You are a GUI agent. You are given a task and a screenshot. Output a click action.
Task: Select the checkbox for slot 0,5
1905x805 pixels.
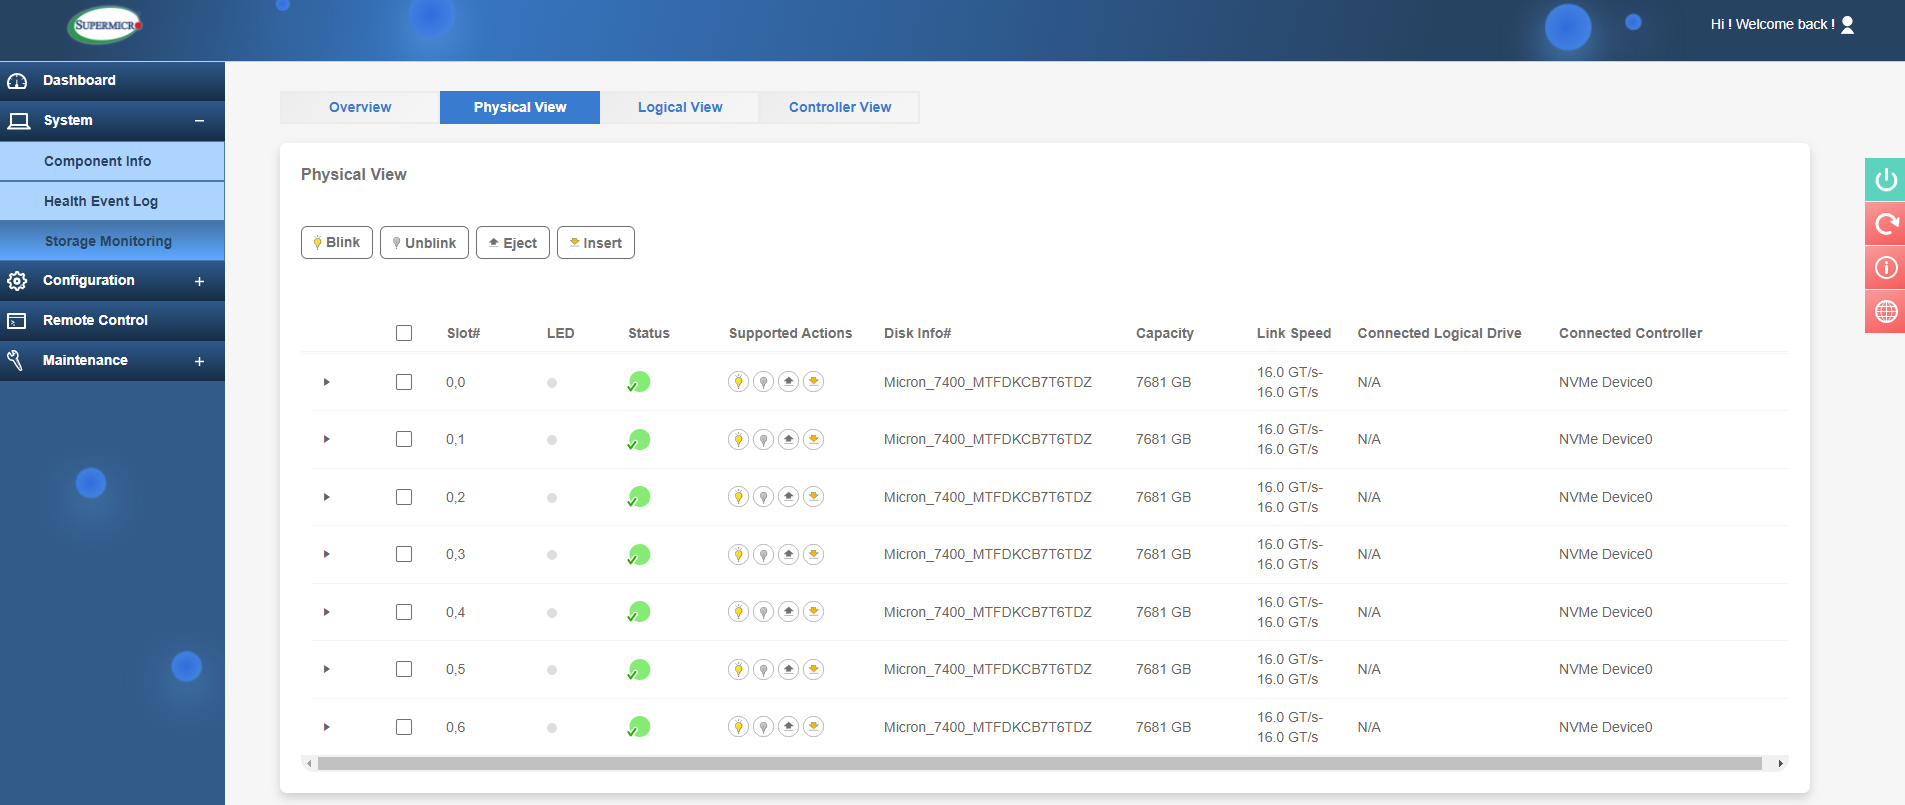pyautogui.click(x=404, y=669)
